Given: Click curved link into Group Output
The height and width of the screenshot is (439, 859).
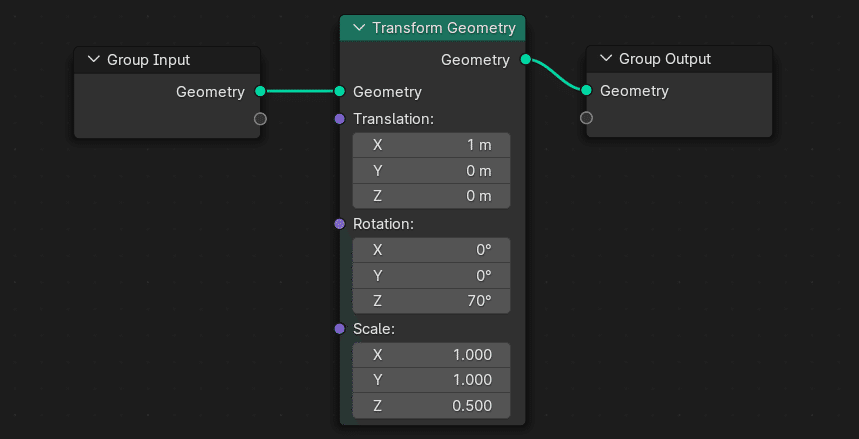Looking at the screenshot, I should pos(556,75).
